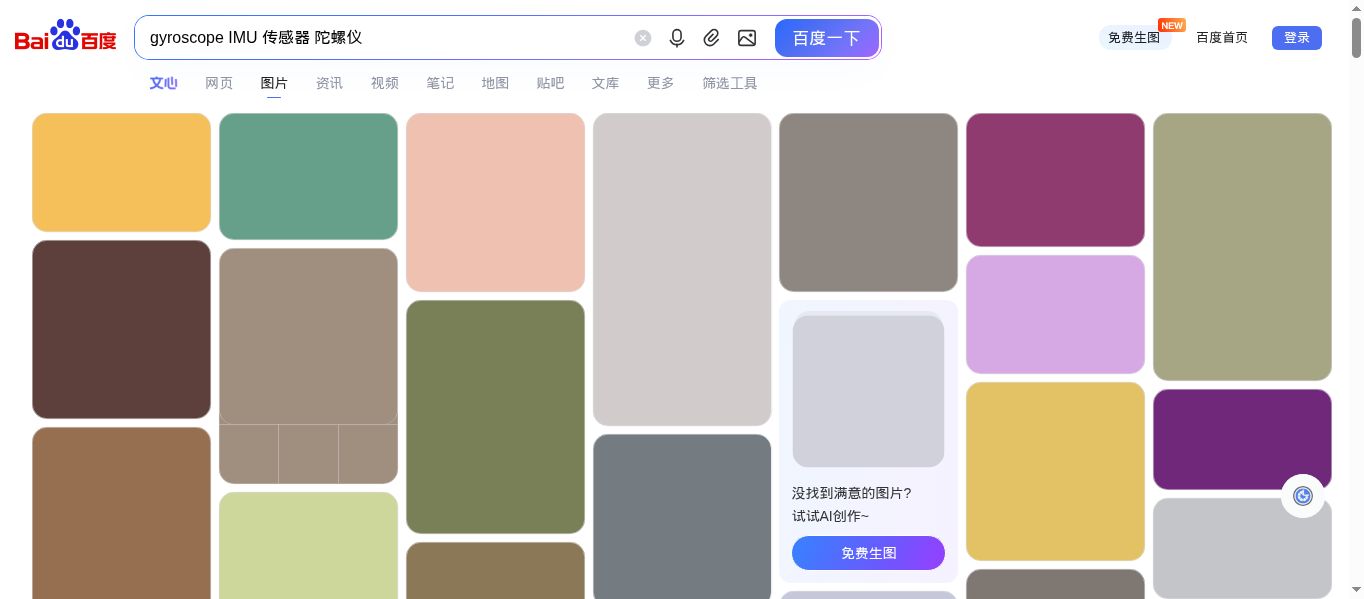Focus the search input with gyroscope query
Viewport: 1364px width, 599px height.
385,38
